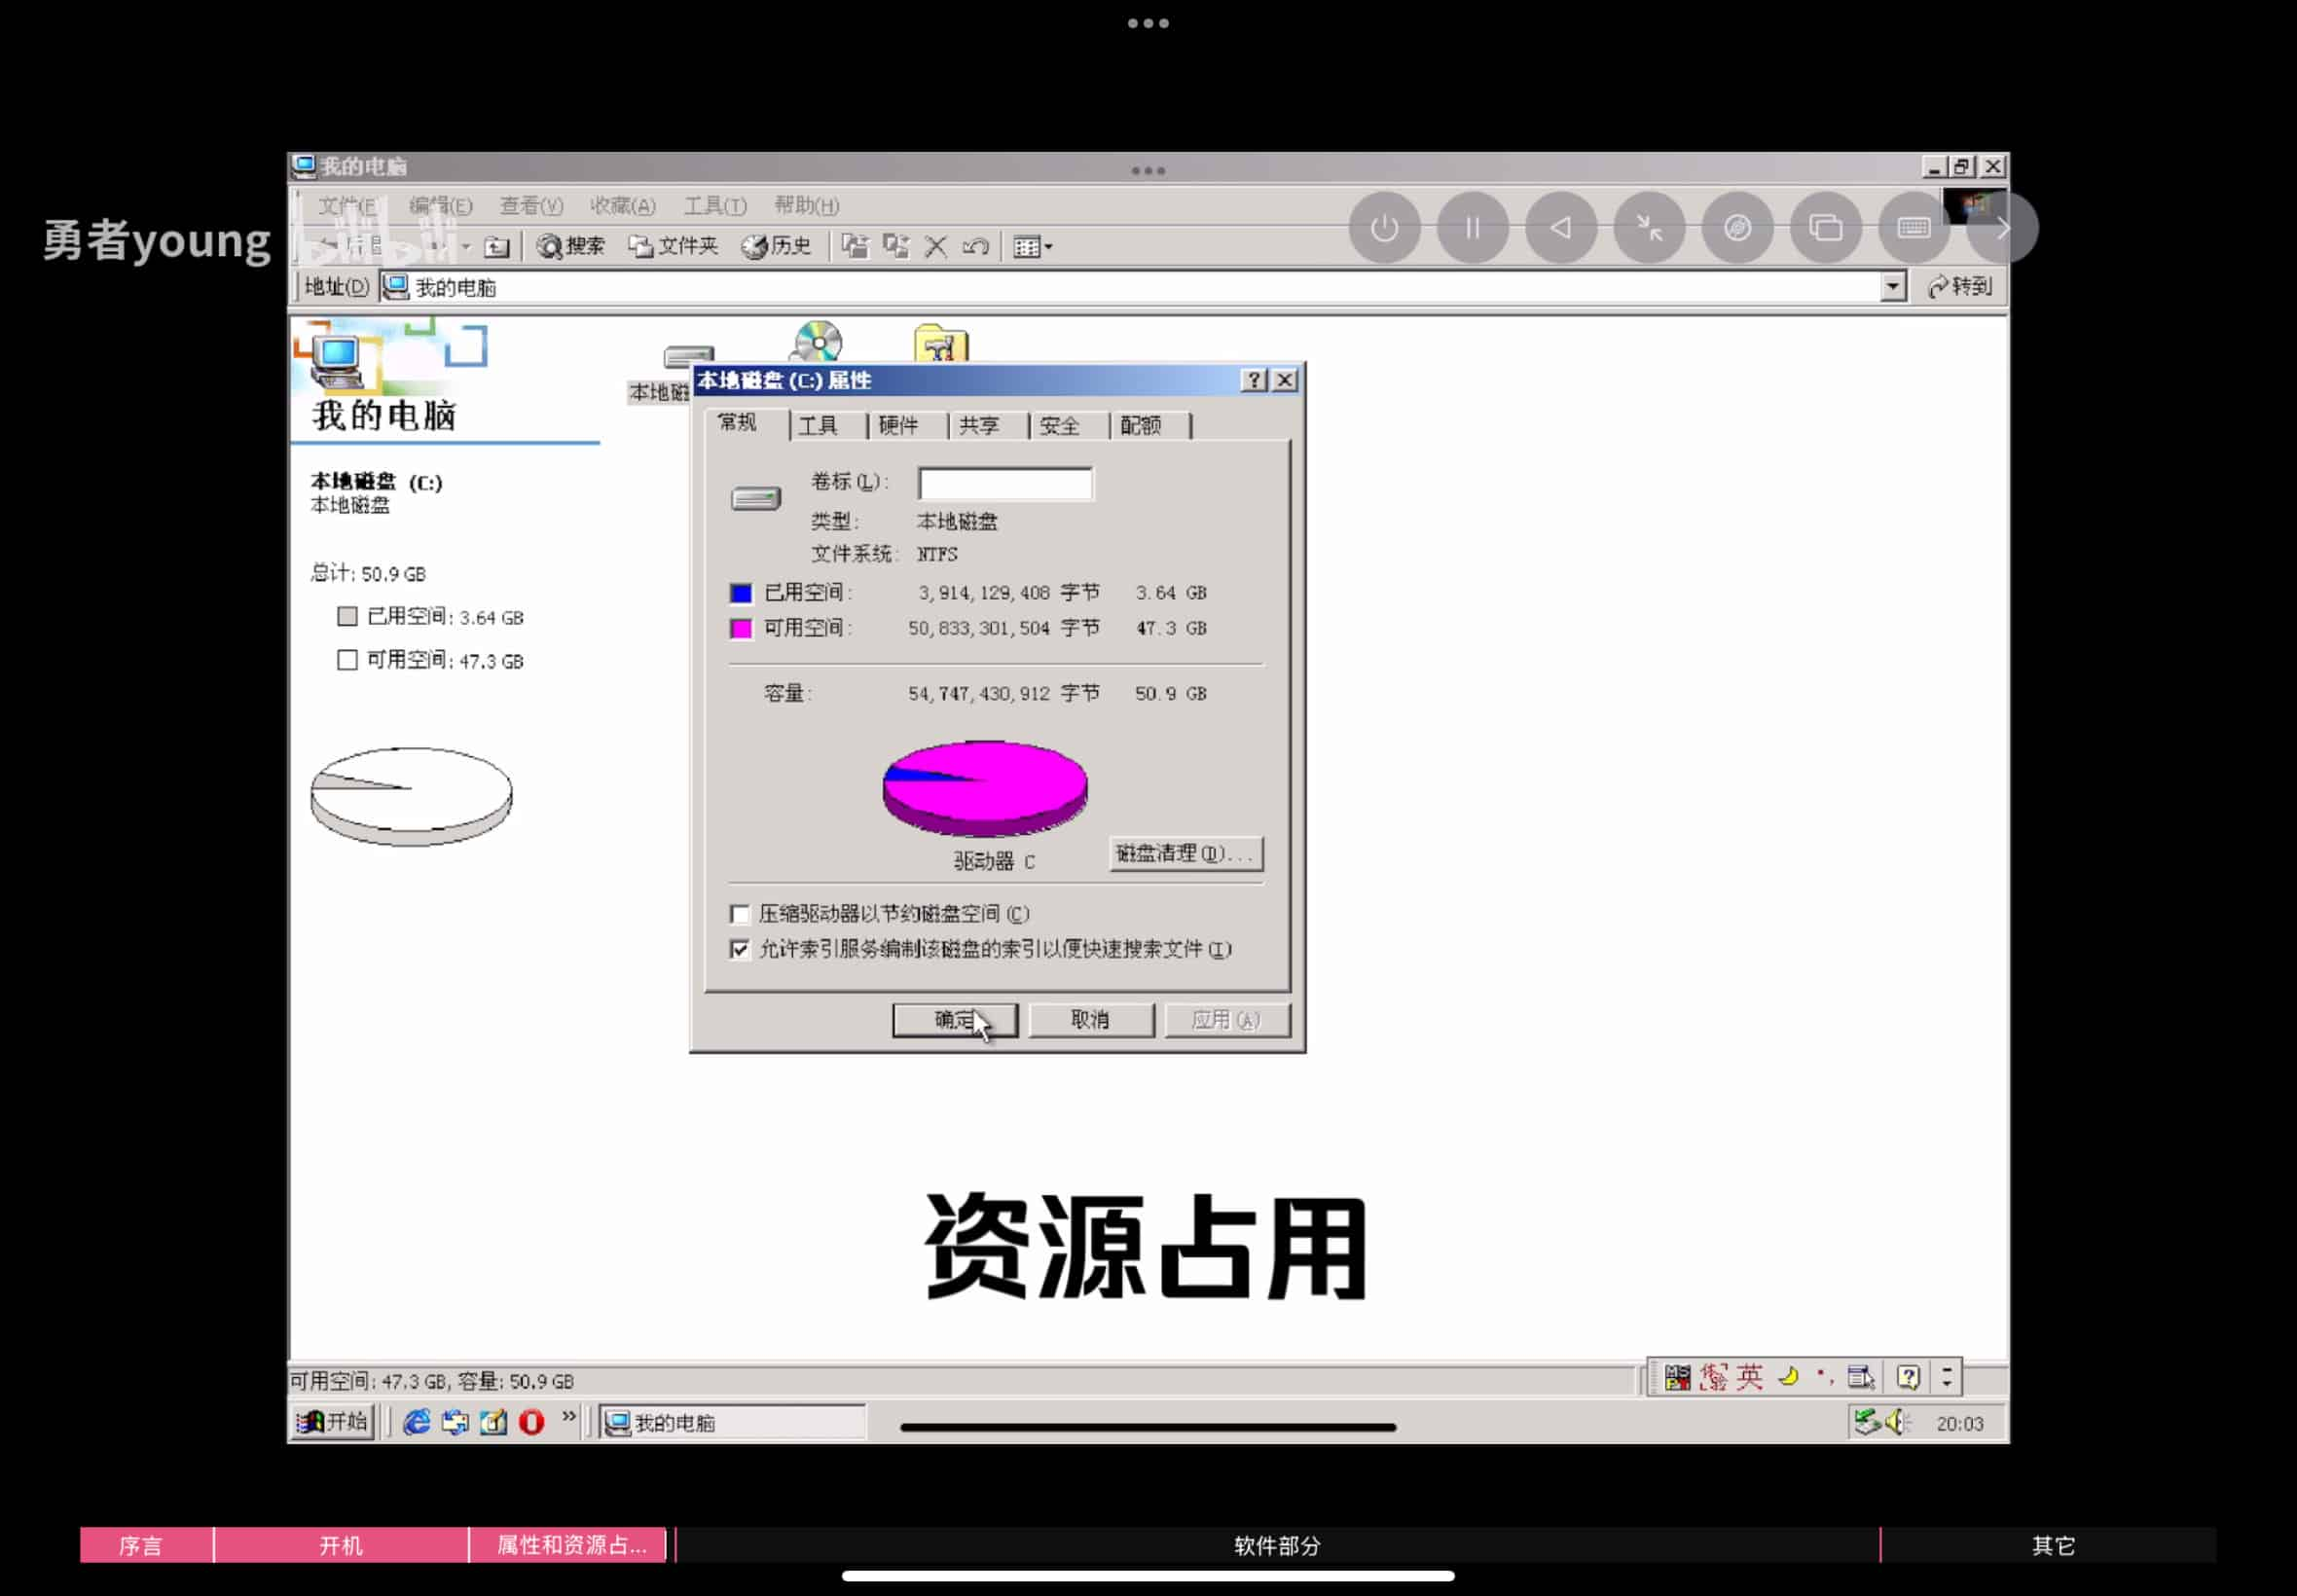Click the shrink-arrows overlay icon

click(1649, 228)
